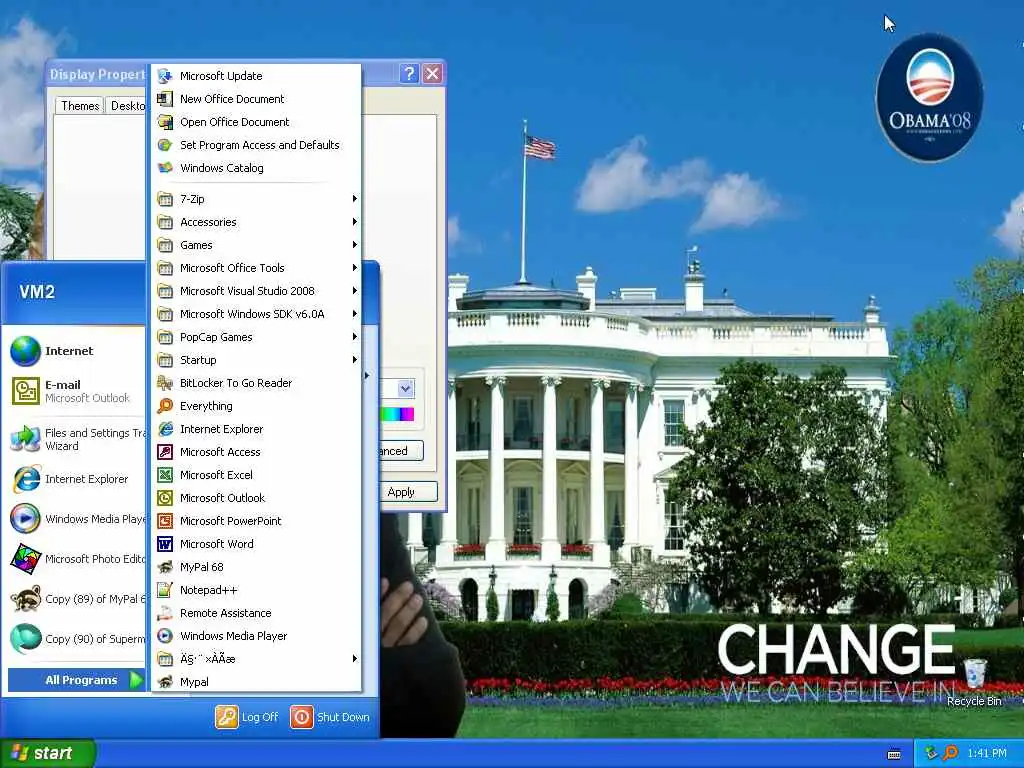
Task: Click Shut Down button
Action: point(330,717)
